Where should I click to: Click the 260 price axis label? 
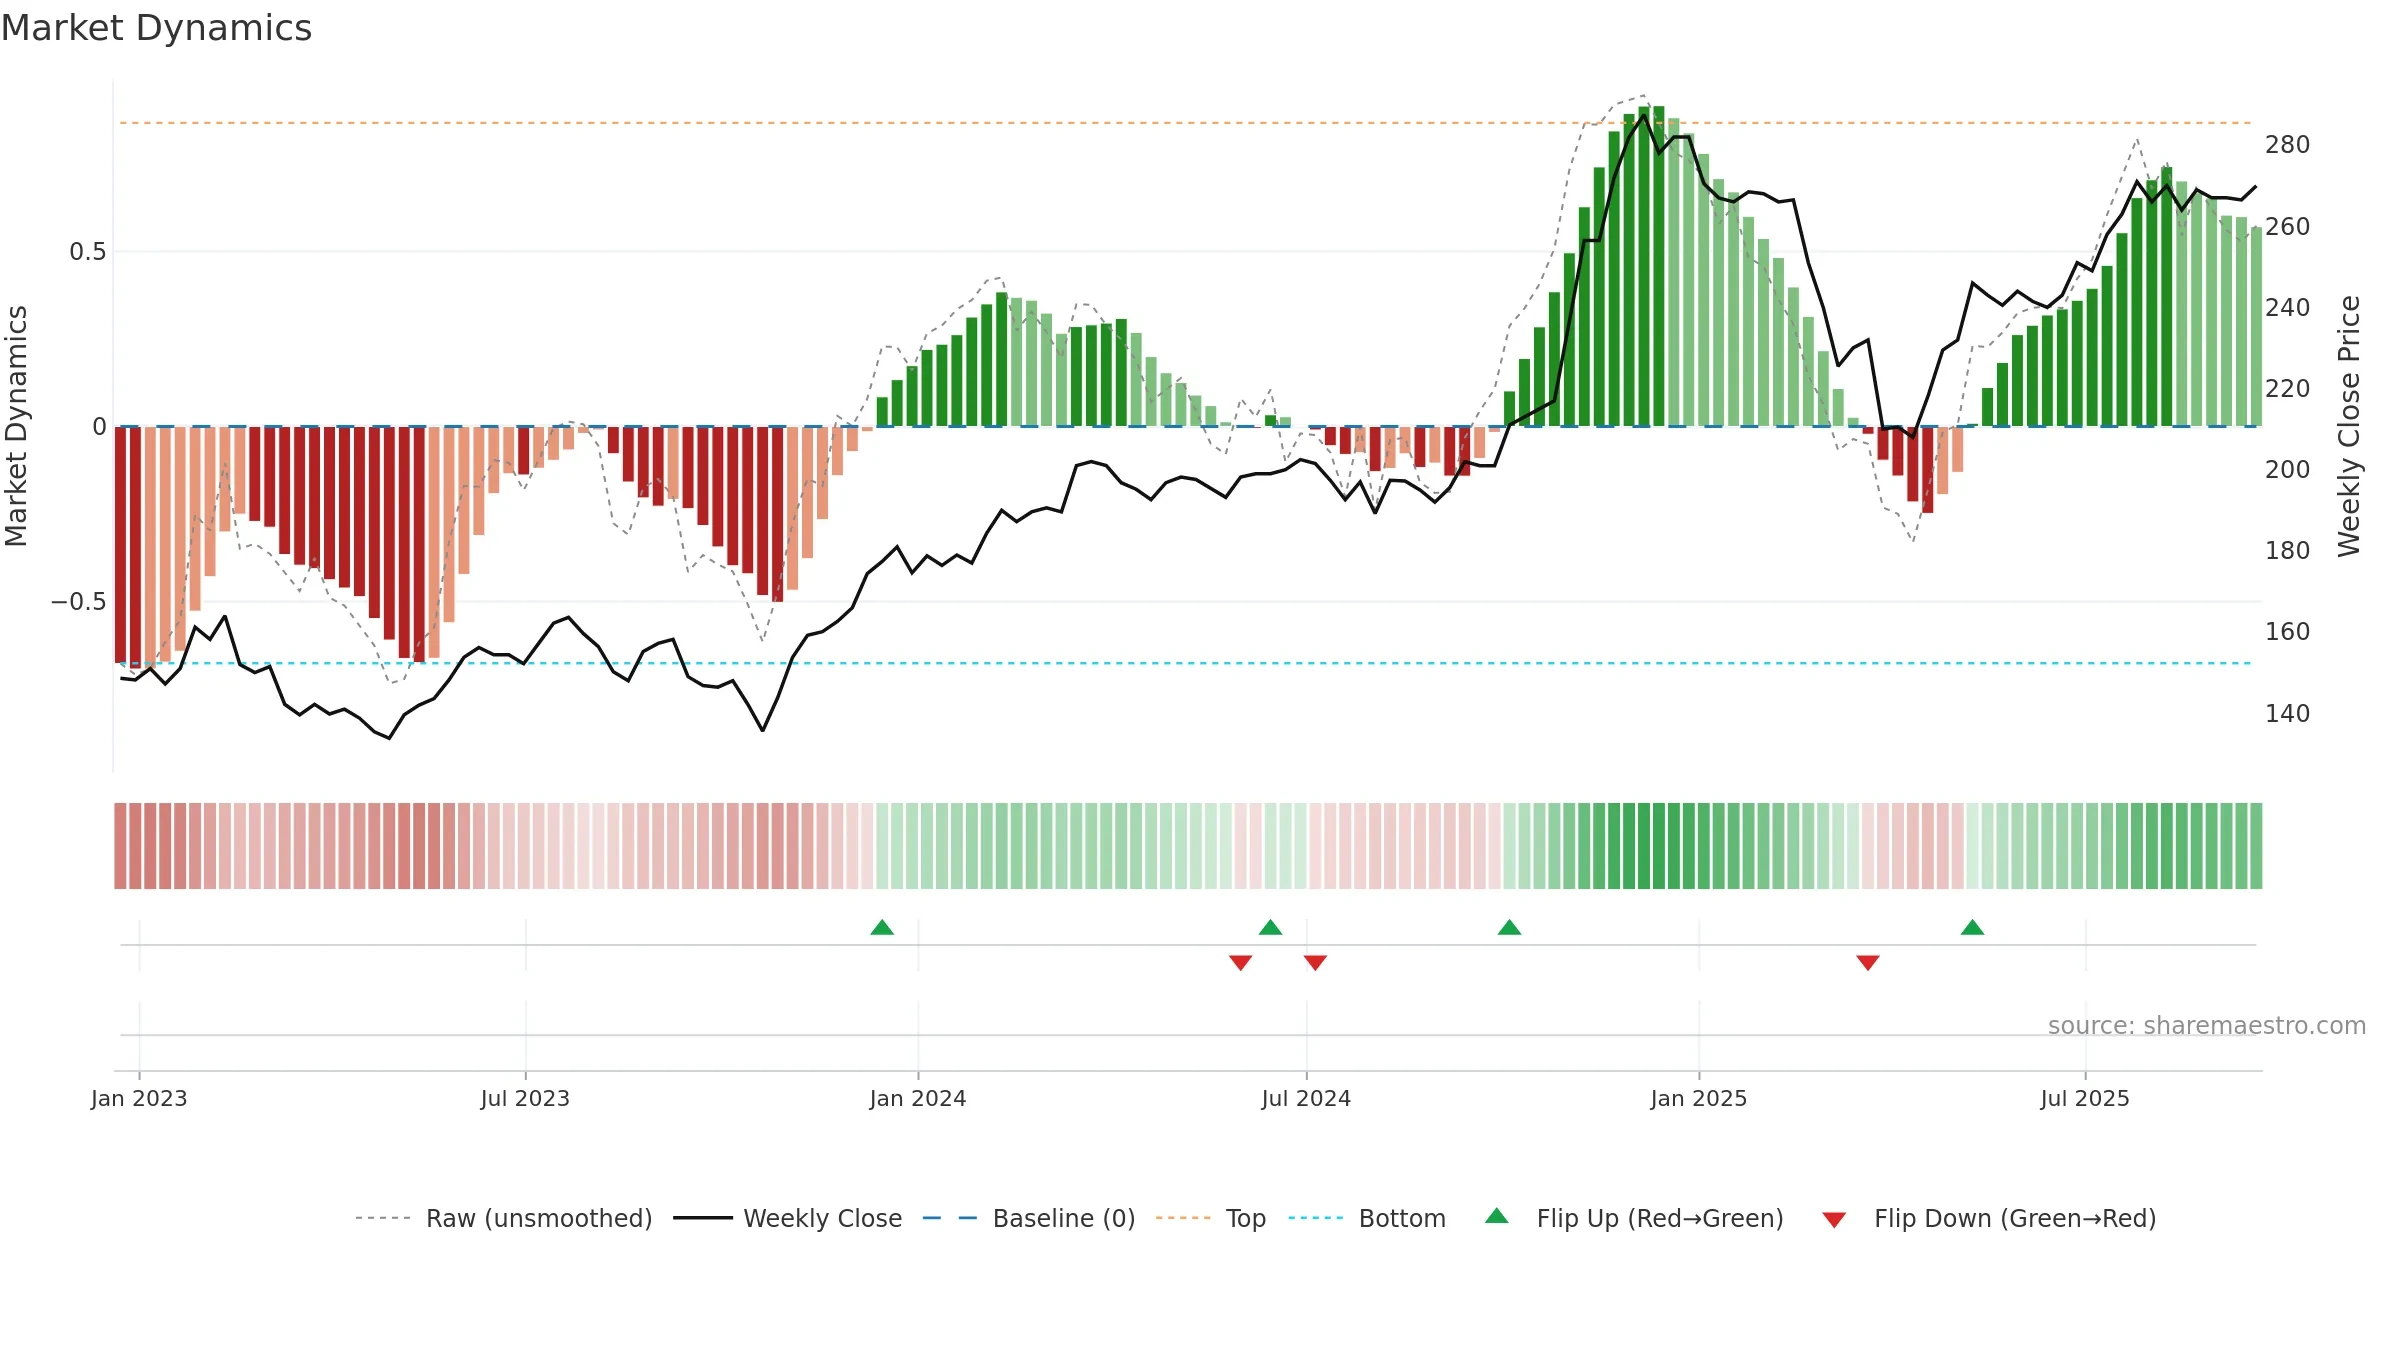[x=2288, y=226]
